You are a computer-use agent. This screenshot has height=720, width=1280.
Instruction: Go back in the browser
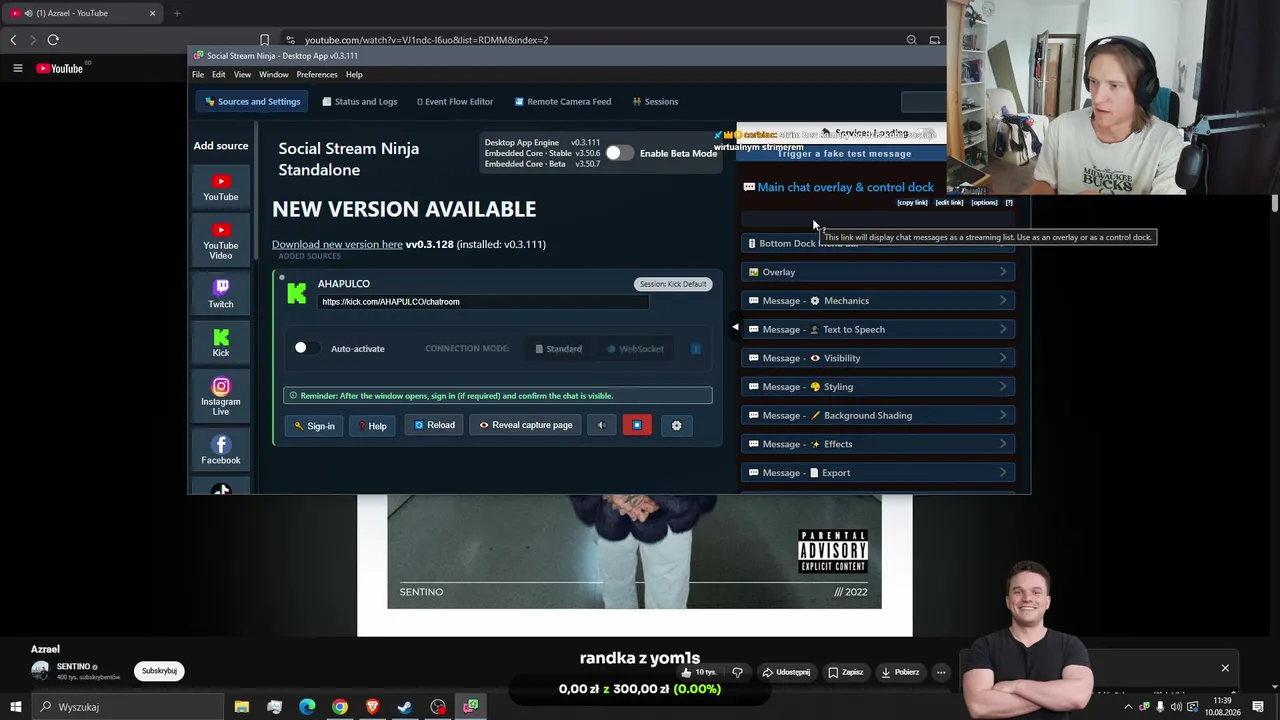coord(13,40)
